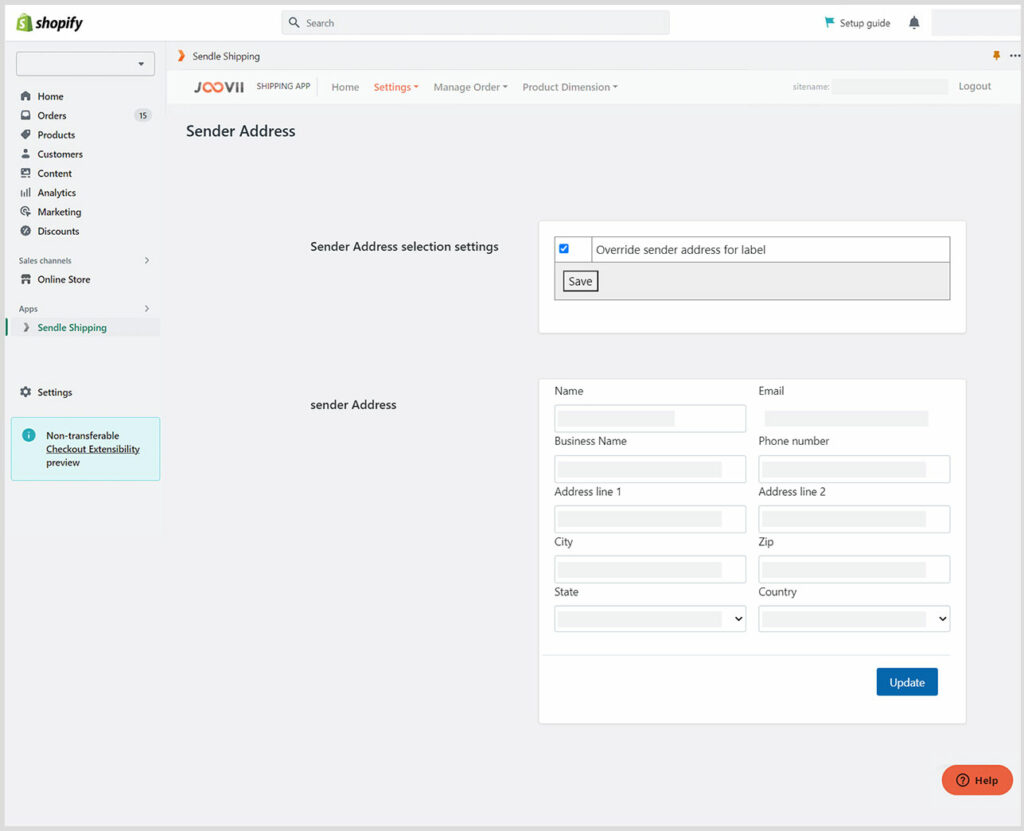Screen dimensions: 1024x831
Task: Open notifications bell icon
Action: [x=914, y=23]
